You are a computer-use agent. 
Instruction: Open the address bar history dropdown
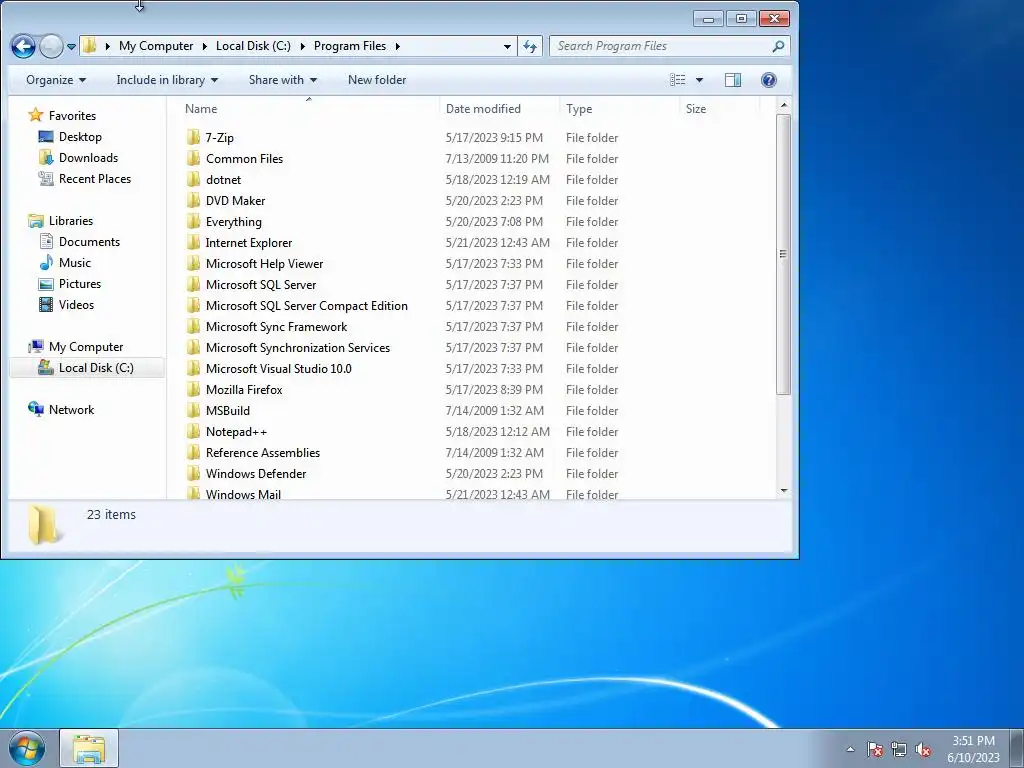pyautogui.click(x=507, y=46)
